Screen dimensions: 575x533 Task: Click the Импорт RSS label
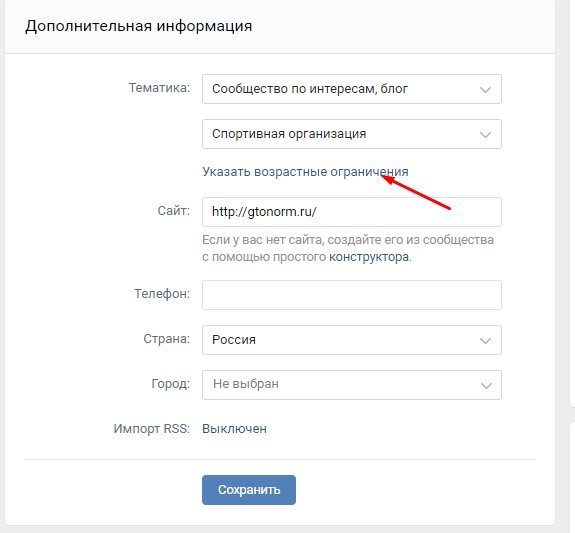(151, 429)
